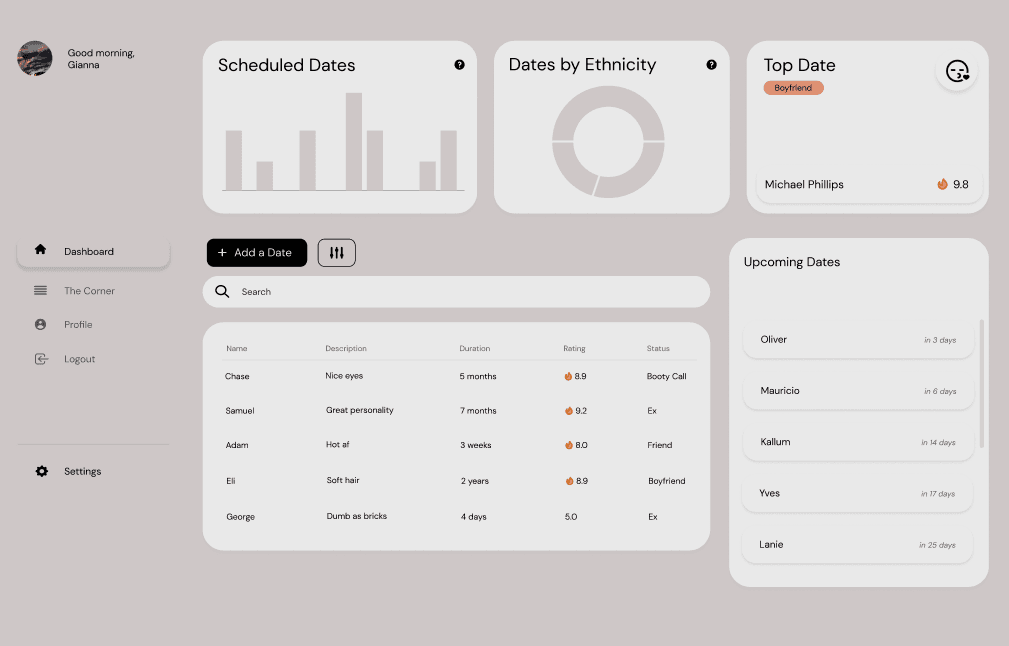
Task: Select the Chase row name
Action: 237,376
